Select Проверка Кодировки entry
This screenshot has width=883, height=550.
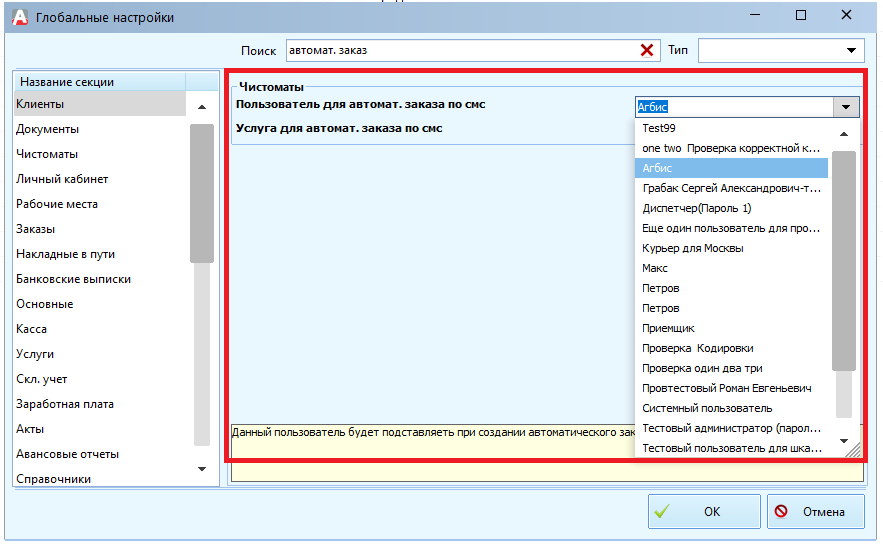[x=732, y=348]
